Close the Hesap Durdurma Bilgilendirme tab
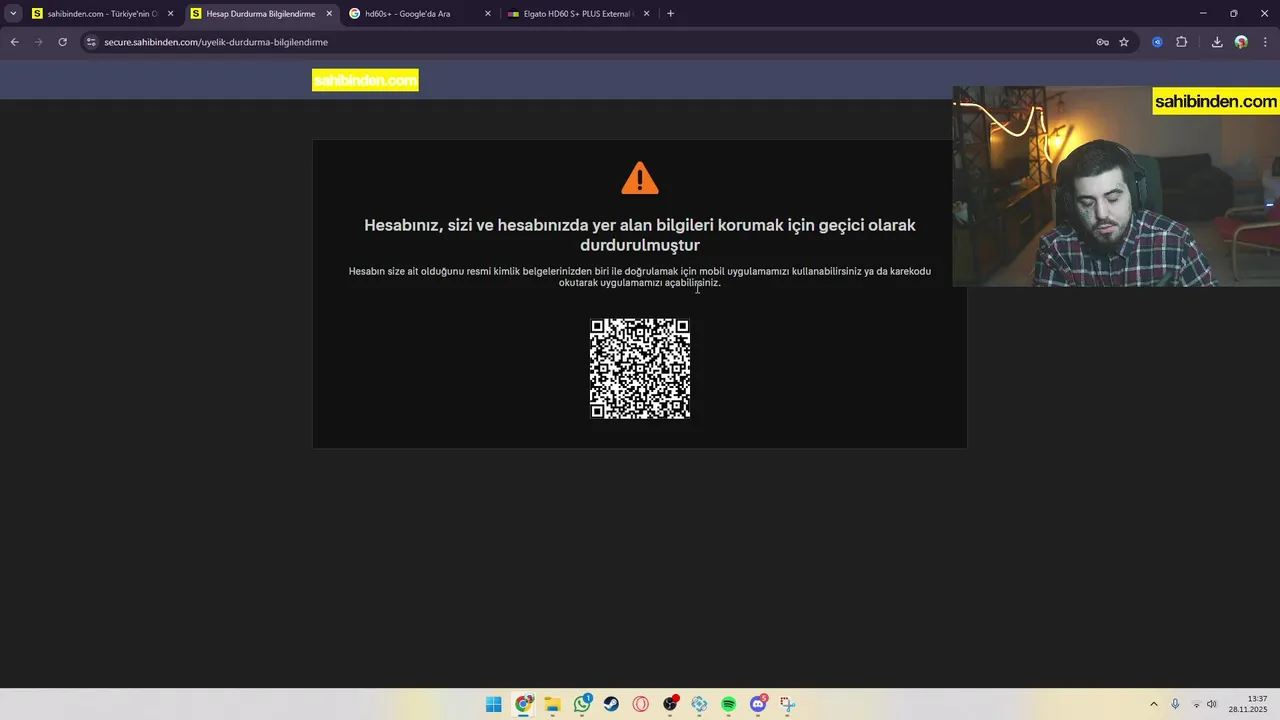The height and width of the screenshot is (720, 1280). point(329,14)
